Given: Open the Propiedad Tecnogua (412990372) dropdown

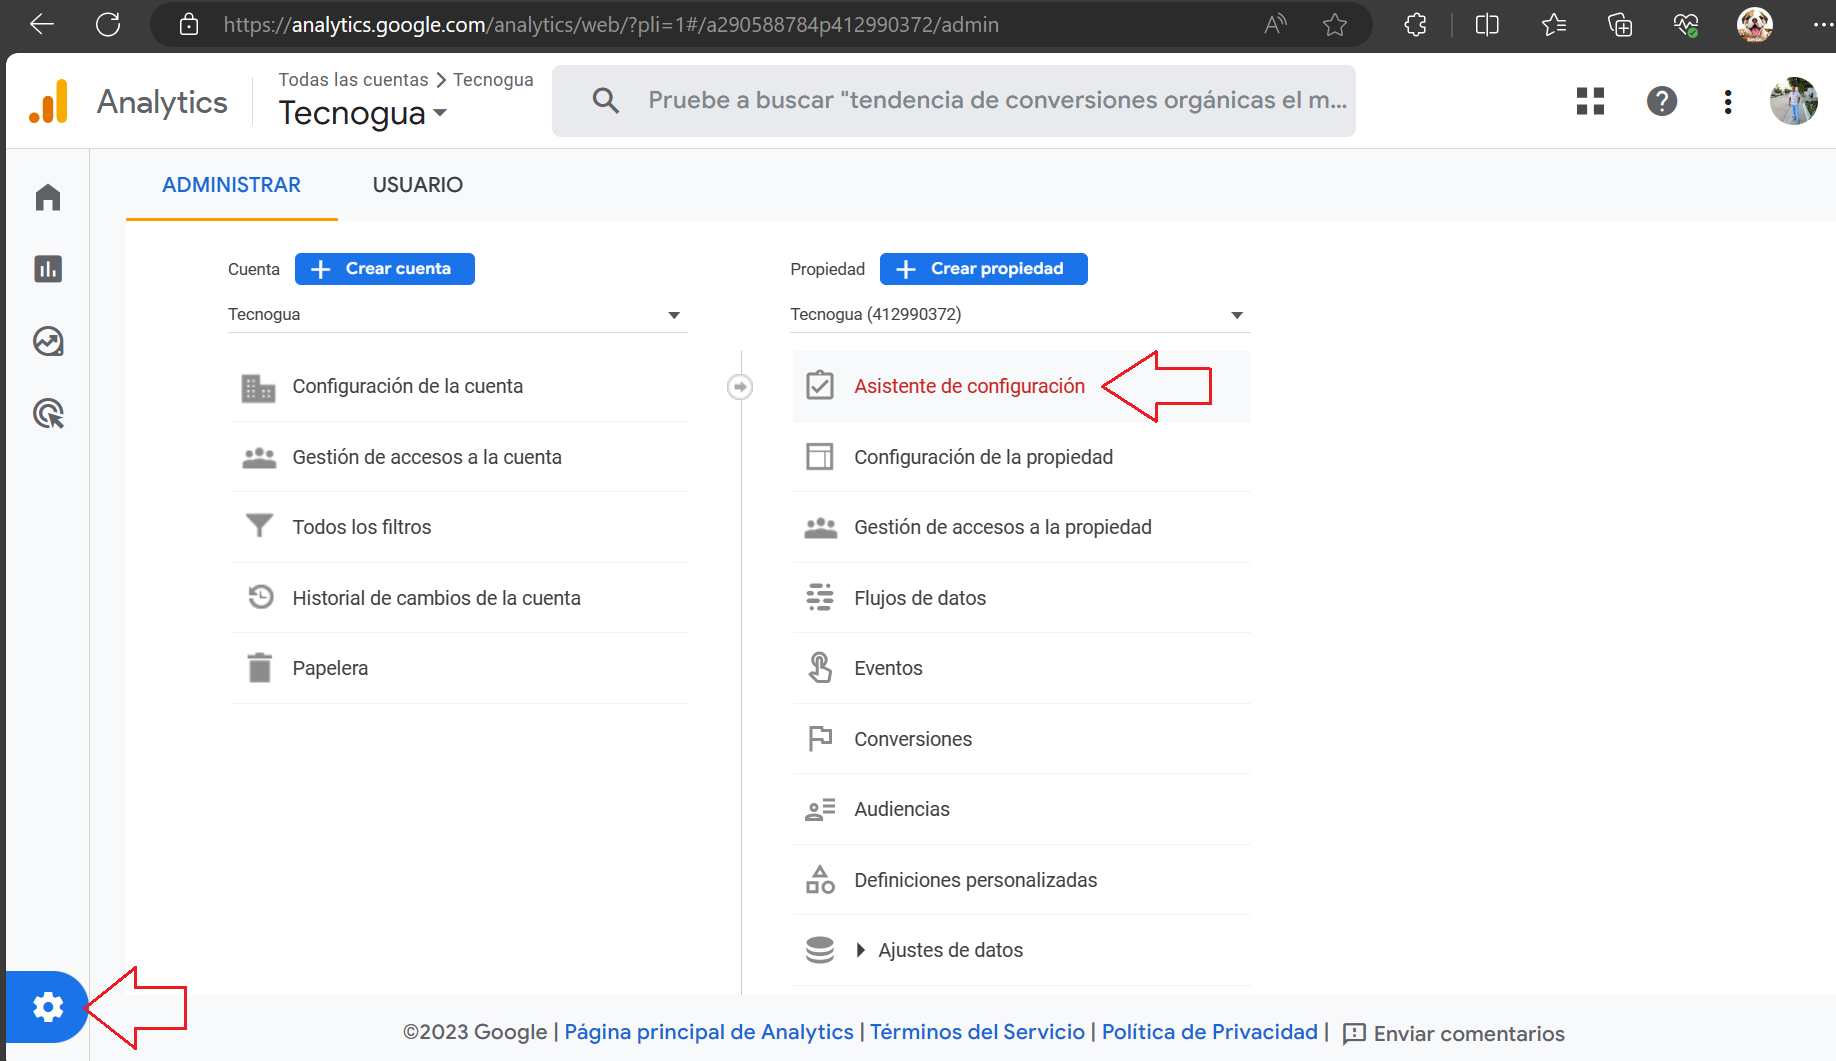Looking at the screenshot, I should pyautogui.click(x=1020, y=314).
